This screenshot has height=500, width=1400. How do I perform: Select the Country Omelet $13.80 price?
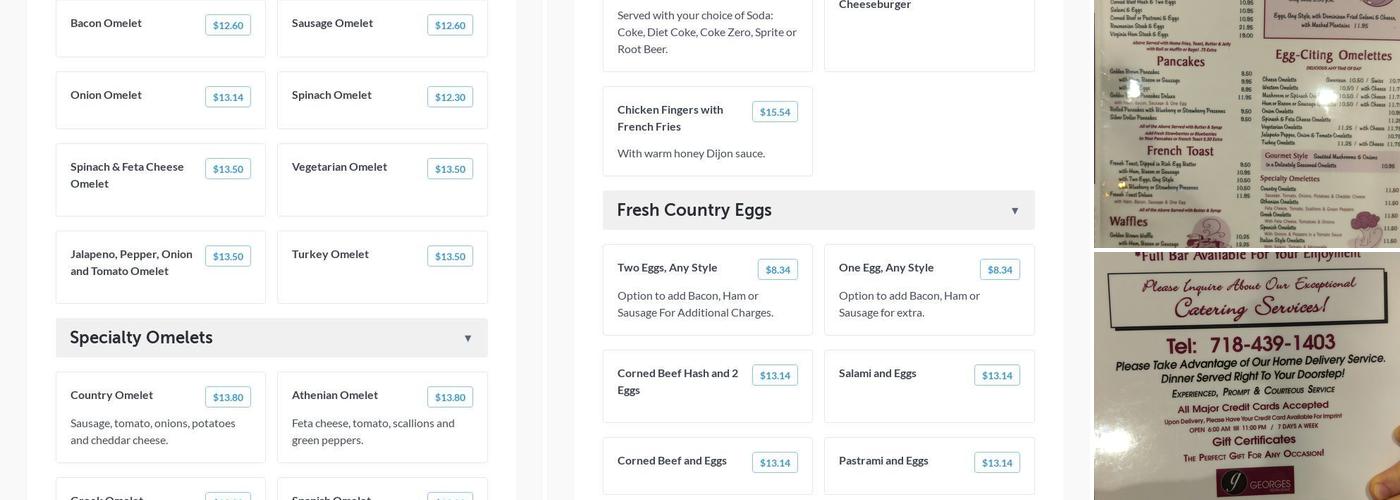(x=228, y=397)
